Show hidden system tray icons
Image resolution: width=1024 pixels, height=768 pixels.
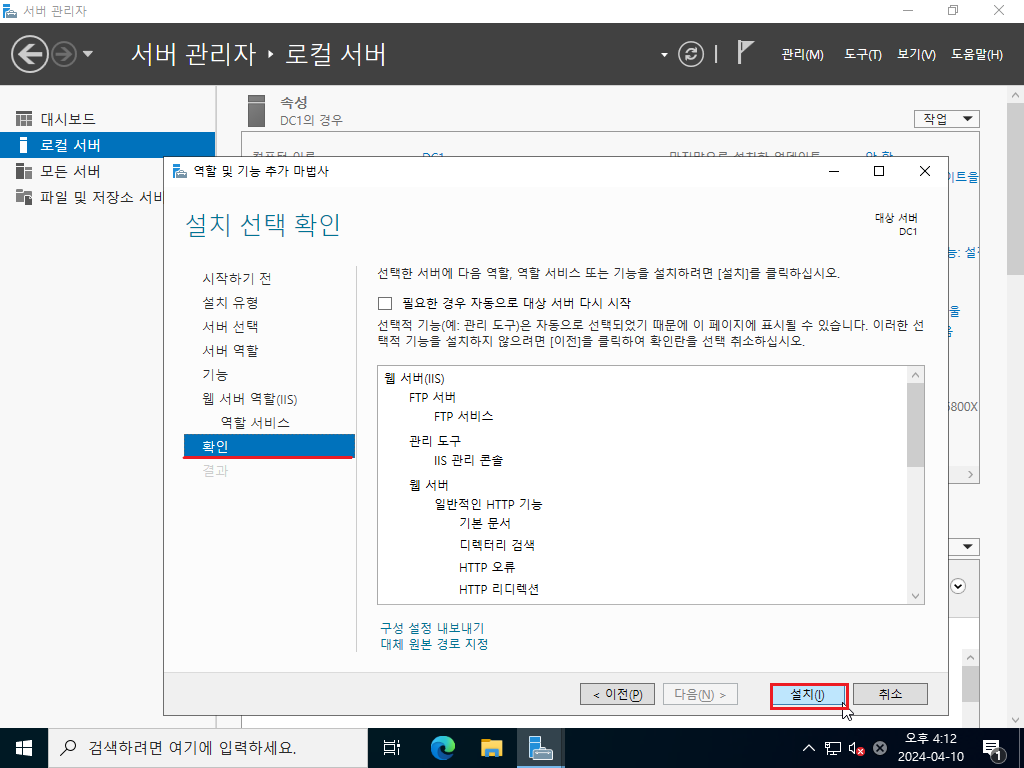point(808,748)
